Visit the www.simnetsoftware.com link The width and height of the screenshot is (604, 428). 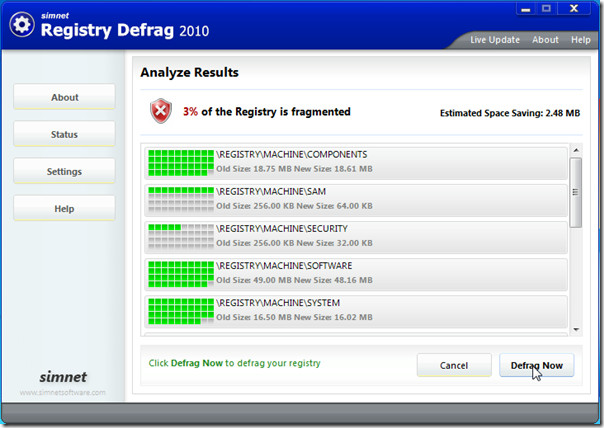point(62,393)
